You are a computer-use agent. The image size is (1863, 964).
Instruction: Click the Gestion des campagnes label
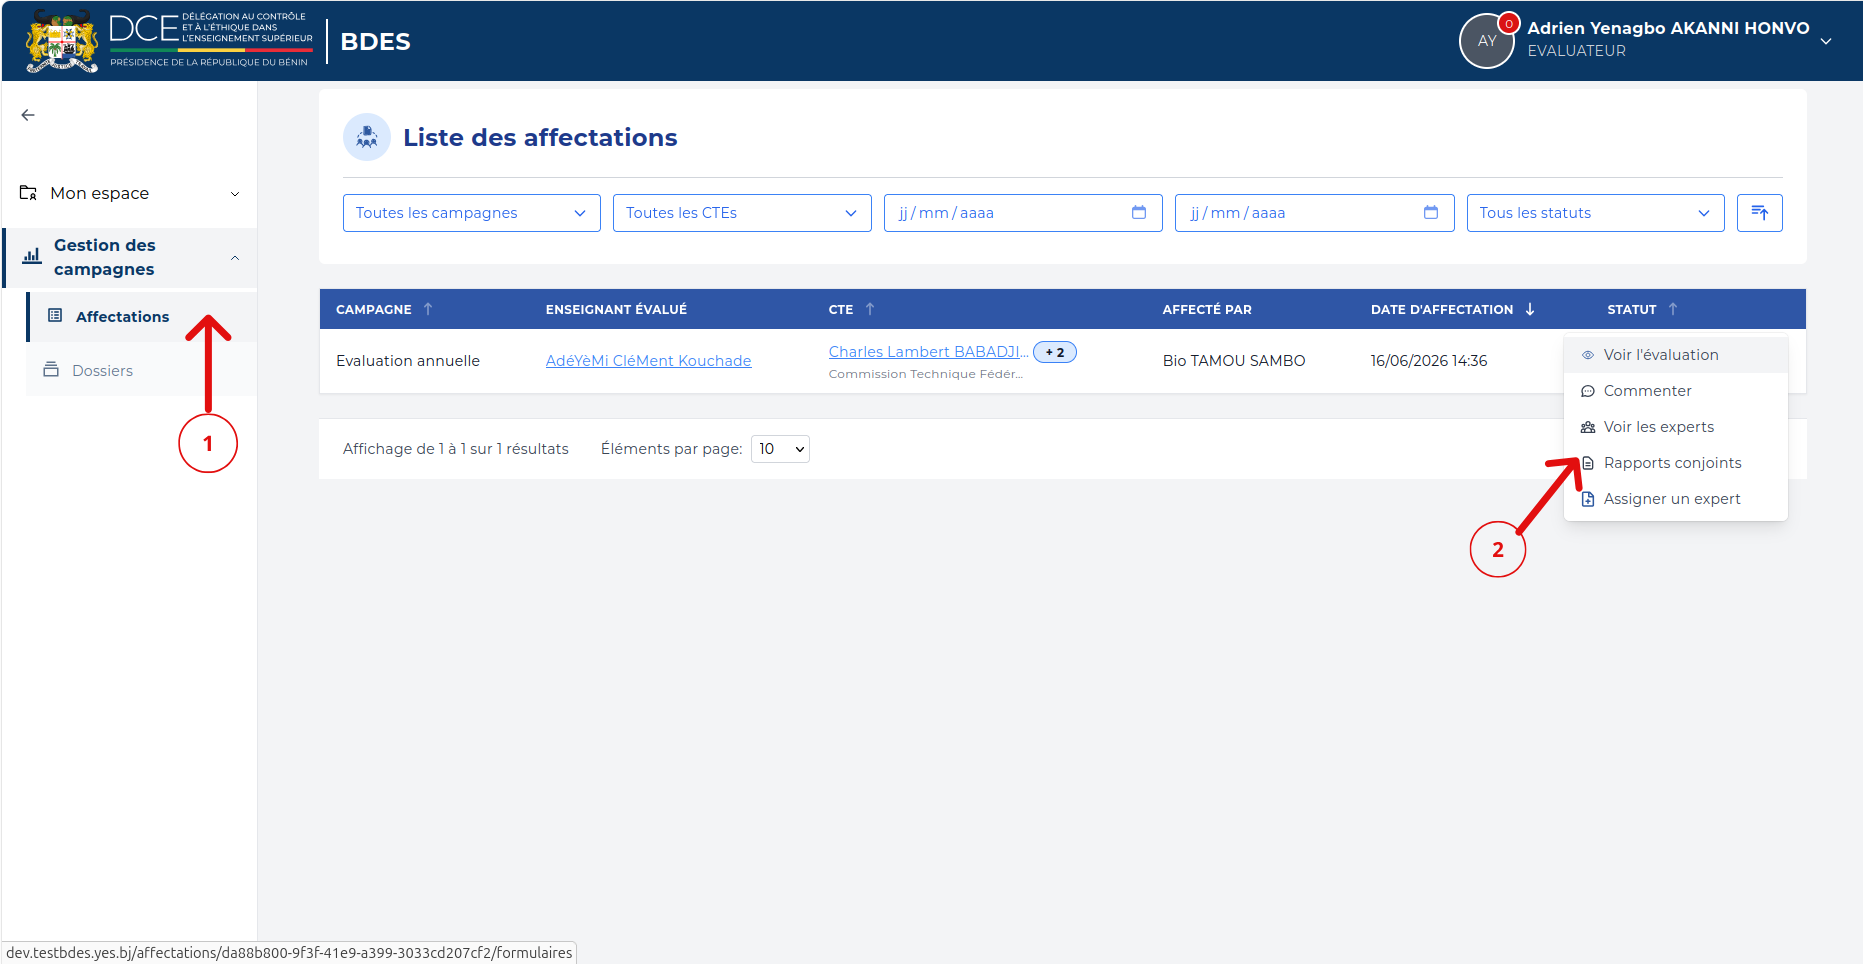click(x=104, y=257)
